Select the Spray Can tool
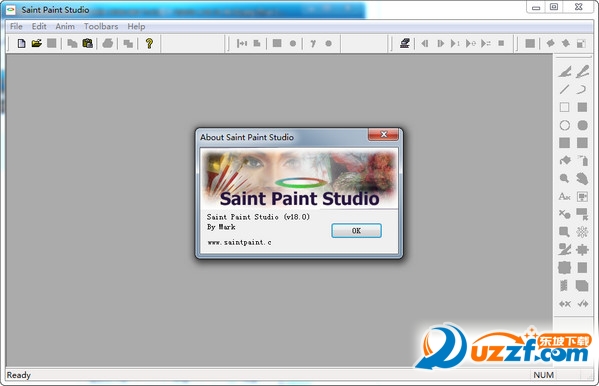The width and height of the screenshot is (599, 386). click(582, 161)
